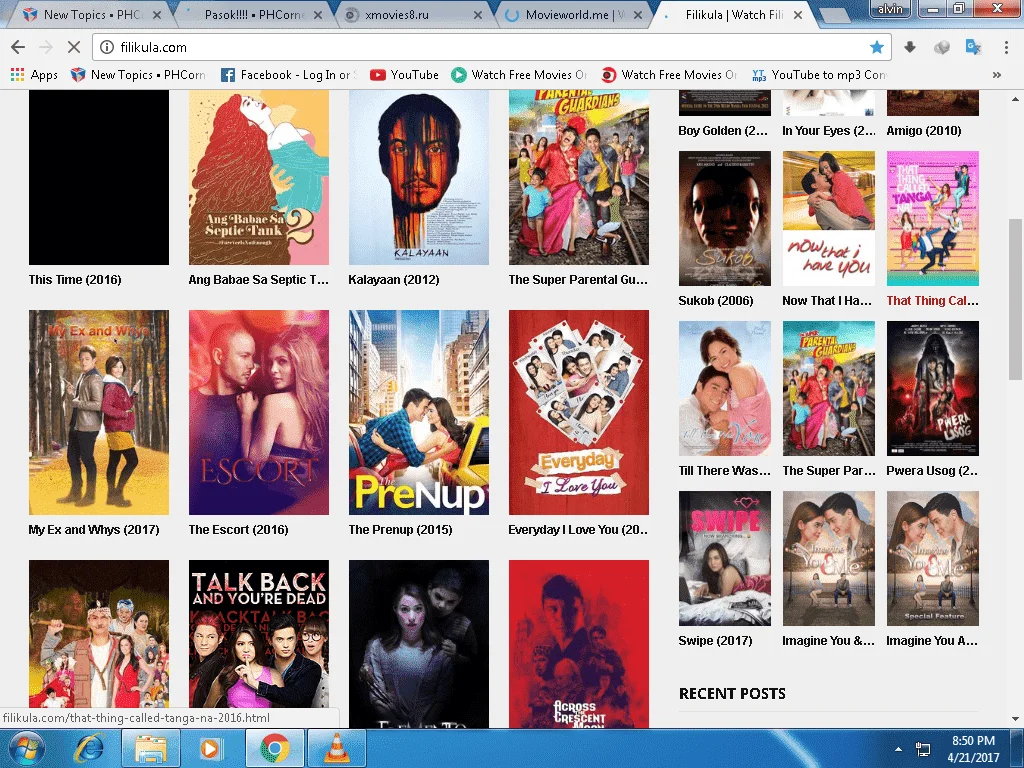Click the alvin profile button
The width and height of the screenshot is (1024, 768).
pyautogui.click(x=889, y=8)
